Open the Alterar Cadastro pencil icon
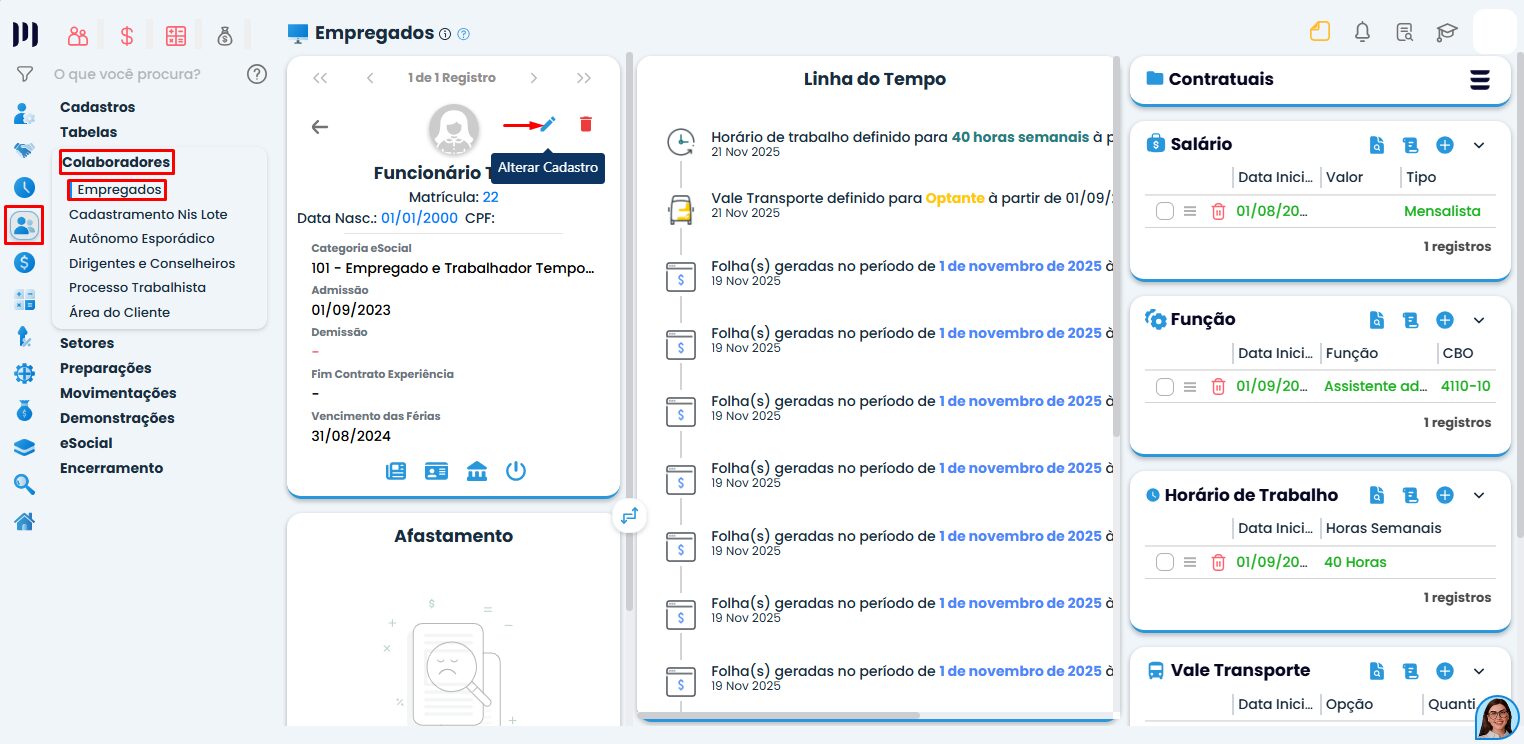Viewport: 1524px width, 744px height. pyautogui.click(x=546, y=124)
